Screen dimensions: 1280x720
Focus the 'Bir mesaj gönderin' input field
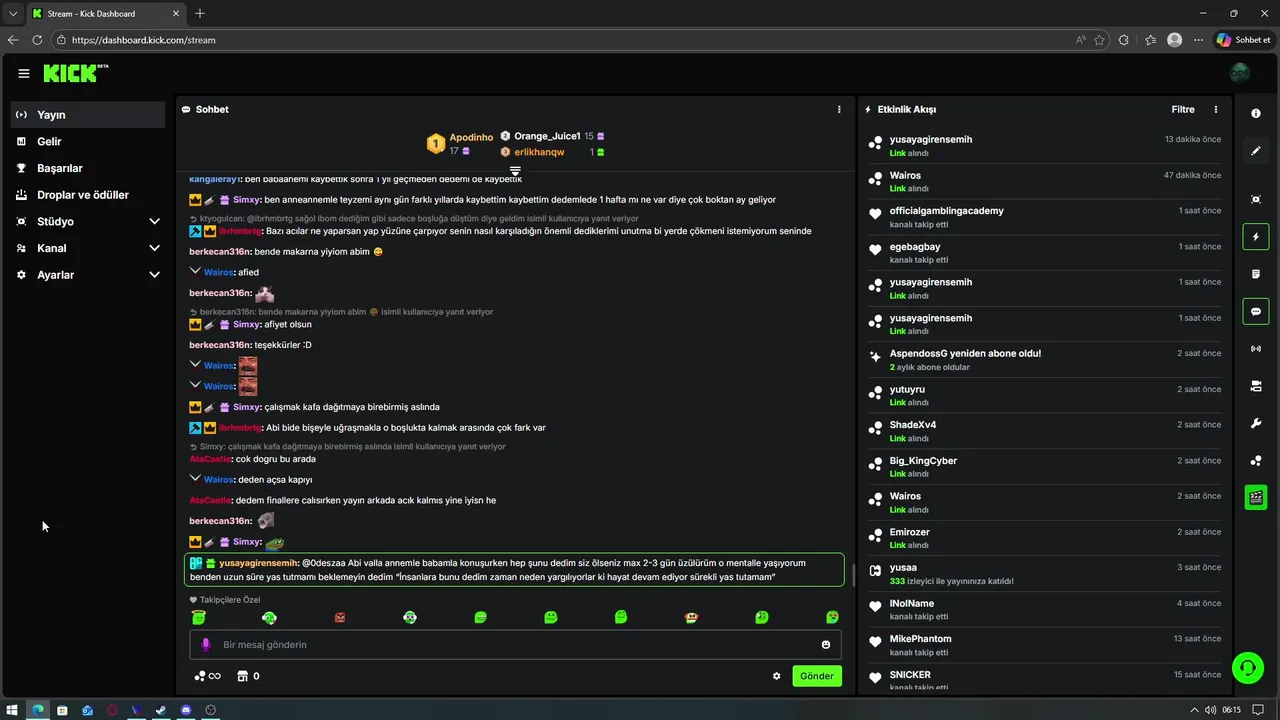[515, 645]
